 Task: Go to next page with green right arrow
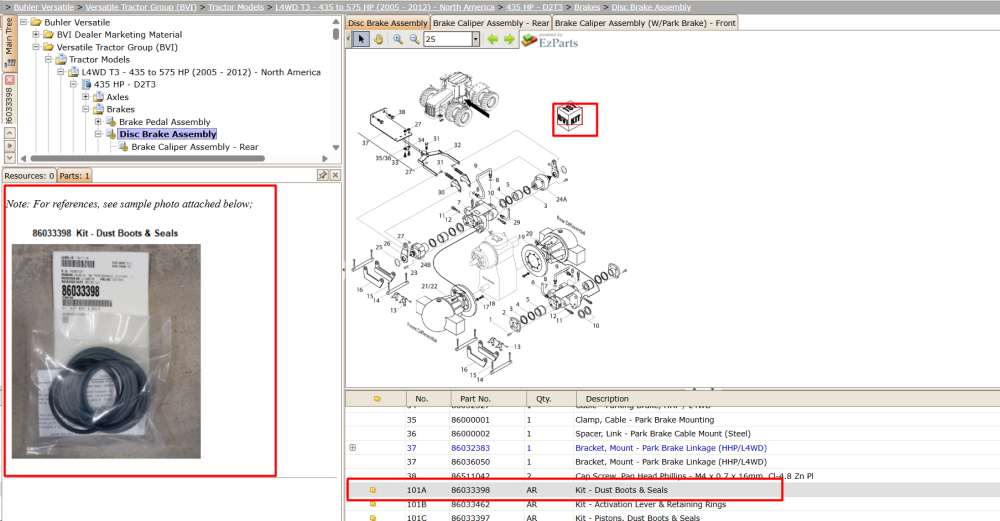(509, 40)
